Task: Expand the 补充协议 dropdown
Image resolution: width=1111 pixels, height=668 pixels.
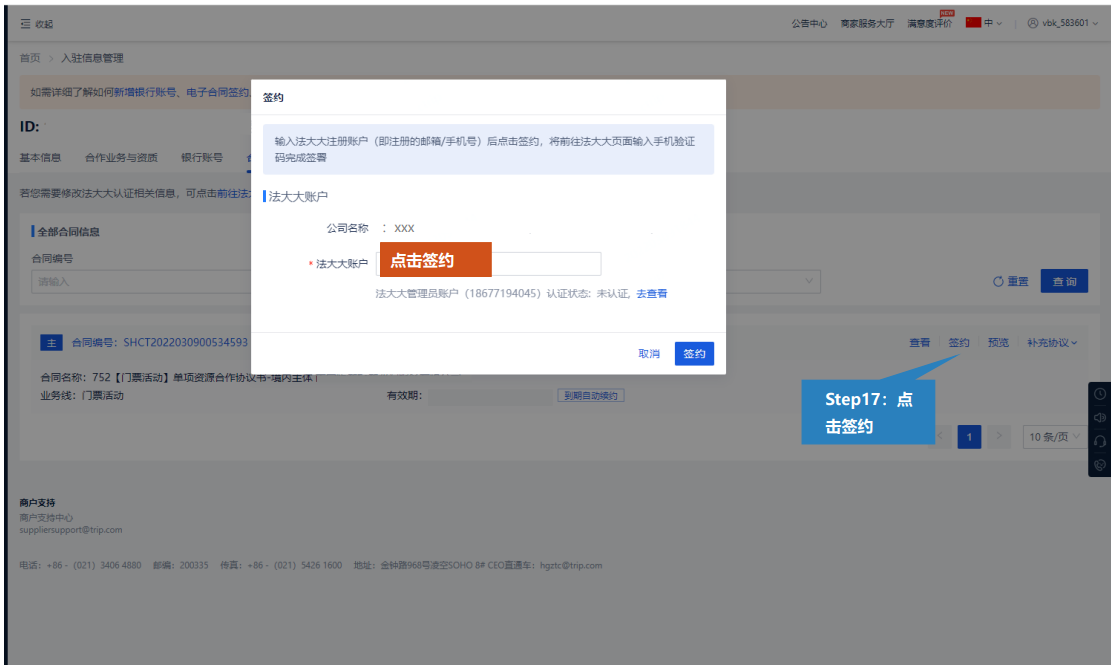Action: pyautogui.click(x=1051, y=343)
